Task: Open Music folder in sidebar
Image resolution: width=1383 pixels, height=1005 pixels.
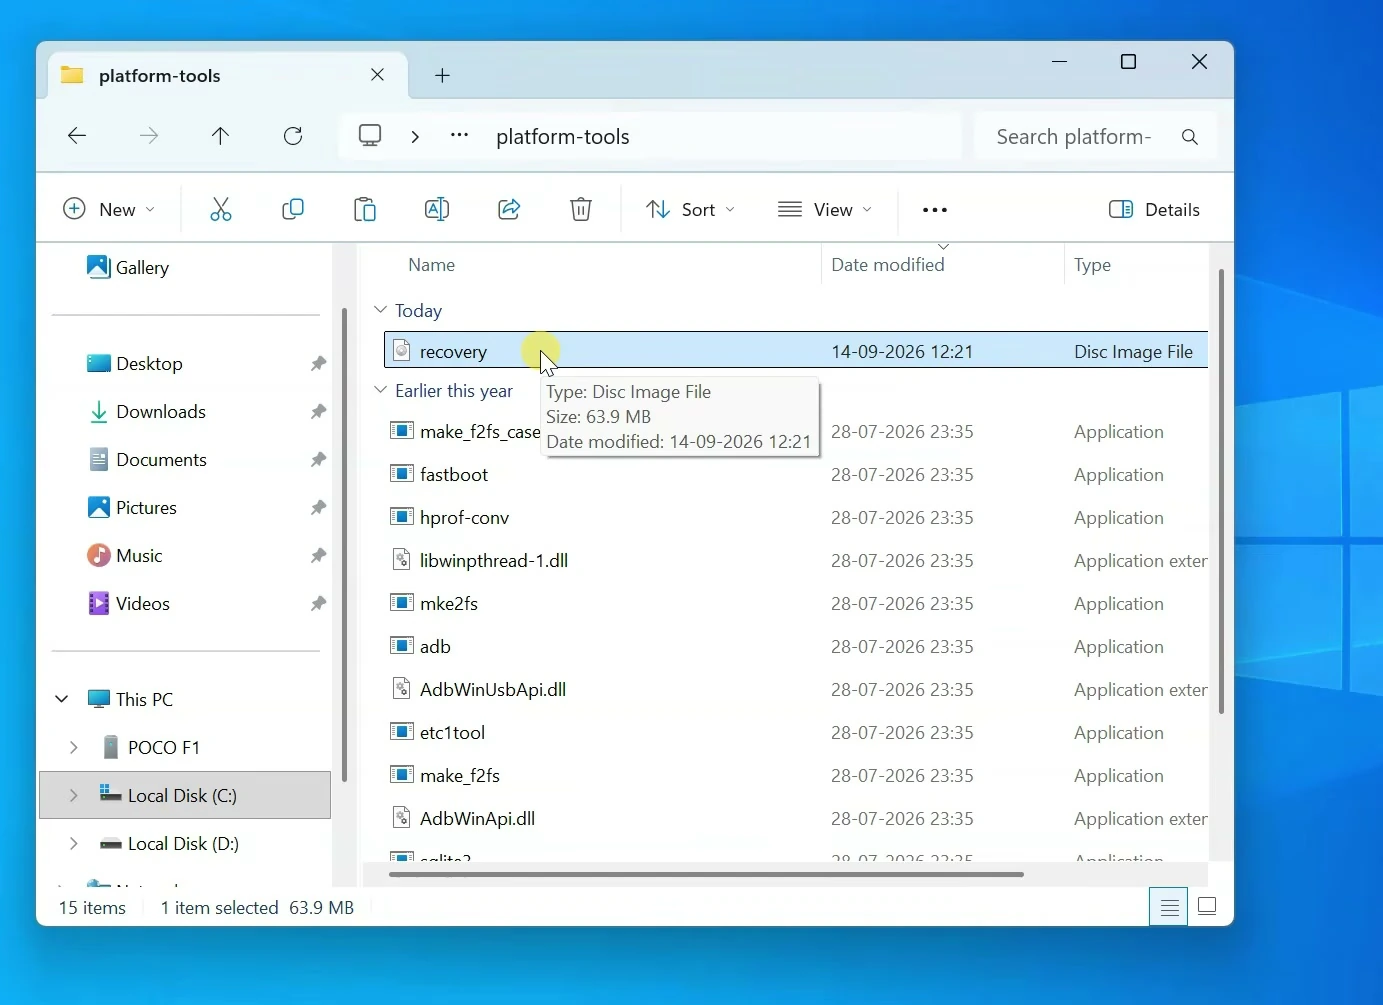Action: [125, 556]
